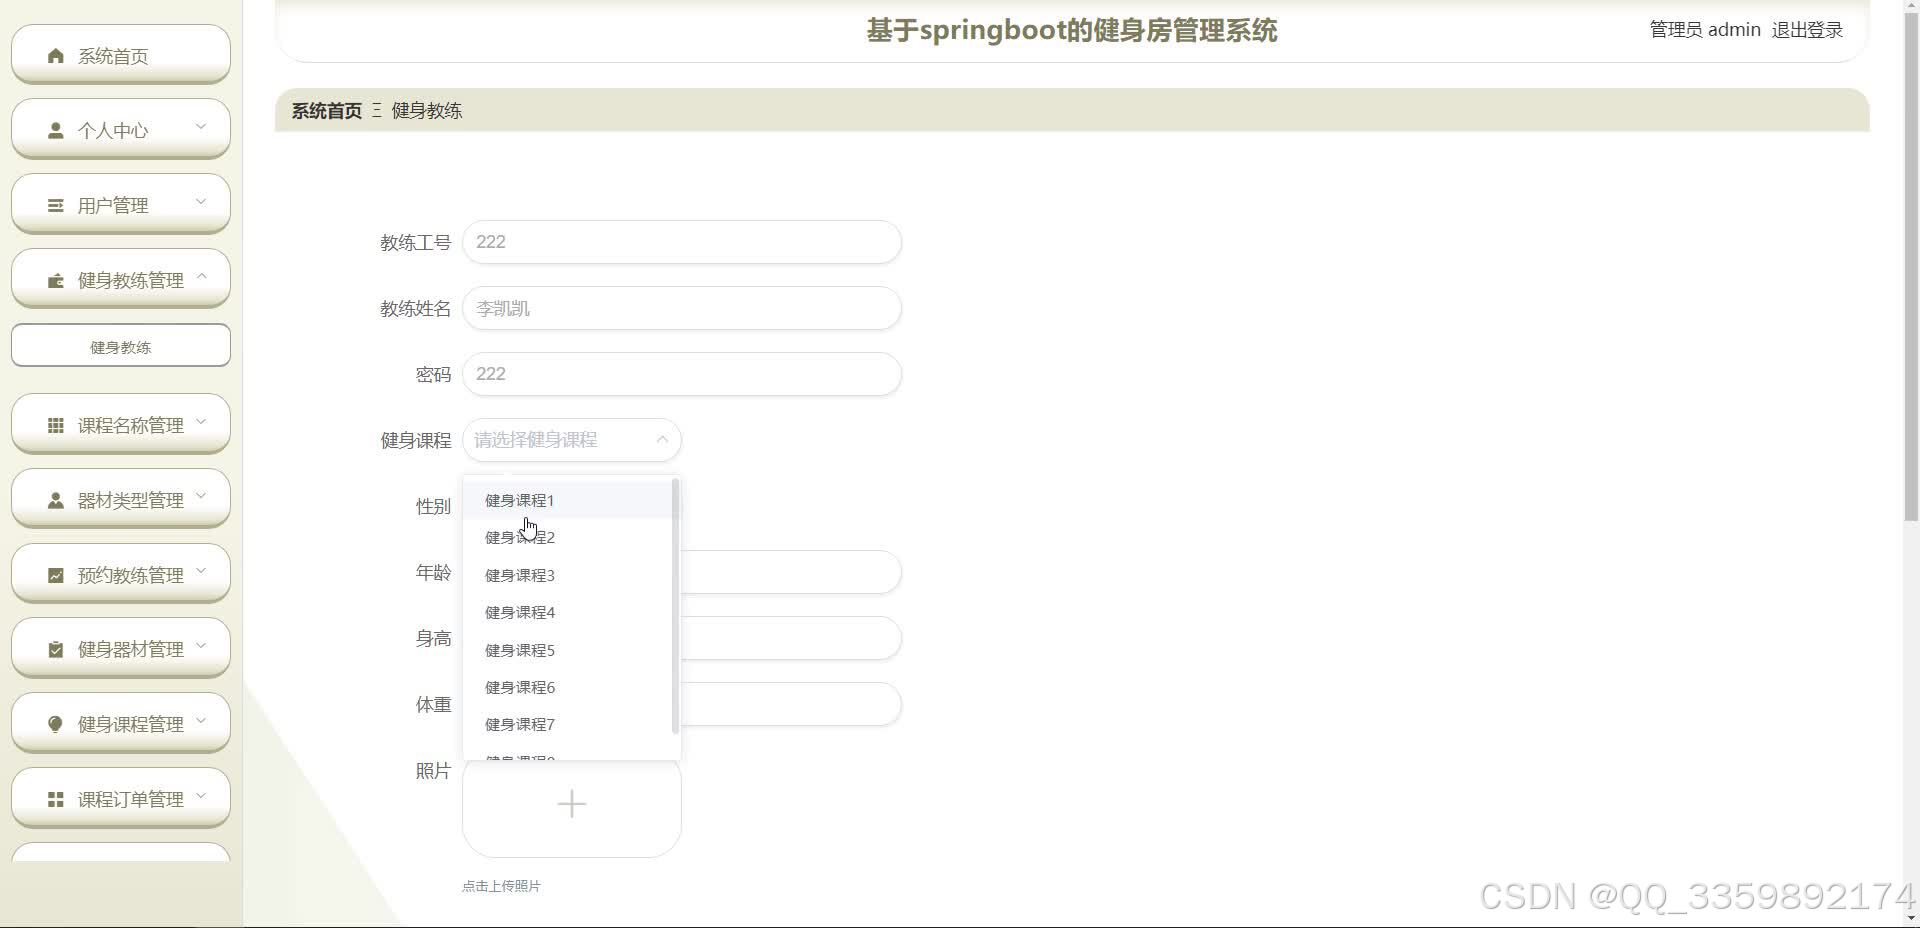This screenshot has width=1920, height=928.
Task: Close the 健身课程 dropdown via its arrow
Action: (x=662, y=440)
